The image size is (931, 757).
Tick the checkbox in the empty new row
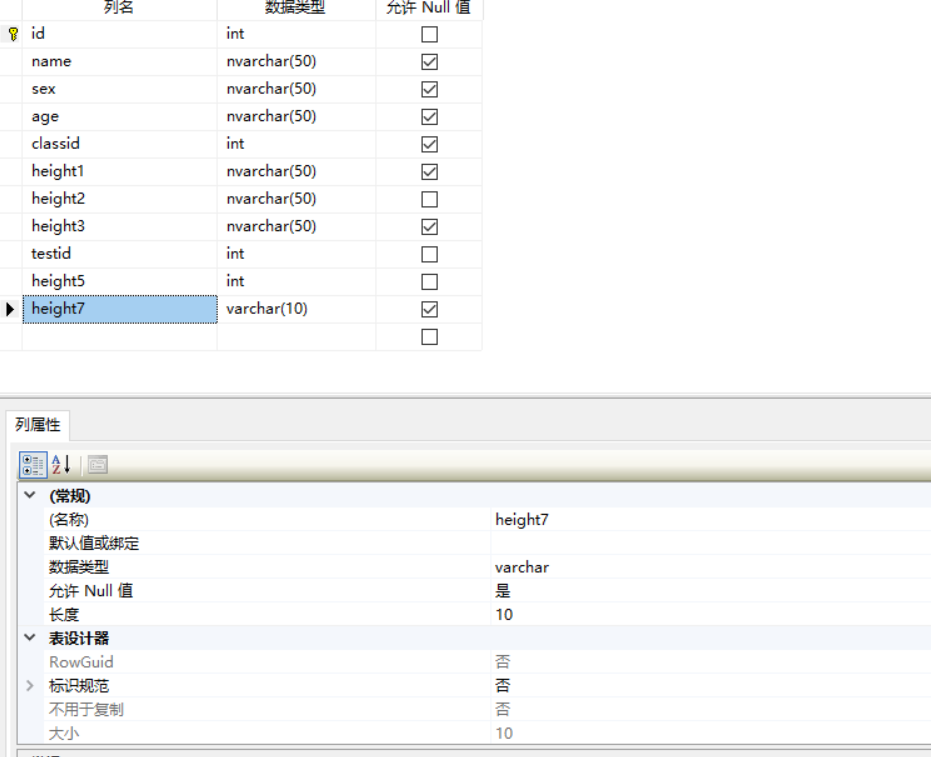pyautogui.click(x=429, y=337)
